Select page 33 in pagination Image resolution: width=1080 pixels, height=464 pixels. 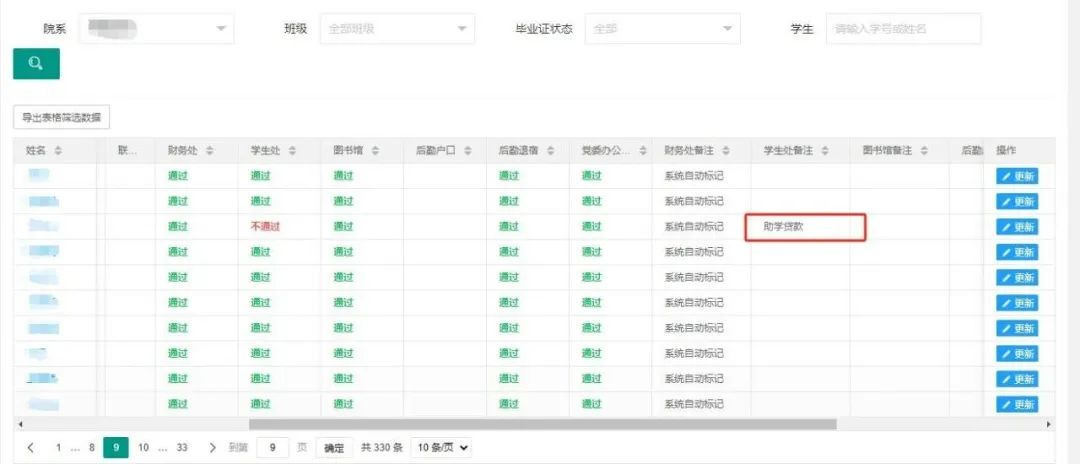(x=182, y=448)
